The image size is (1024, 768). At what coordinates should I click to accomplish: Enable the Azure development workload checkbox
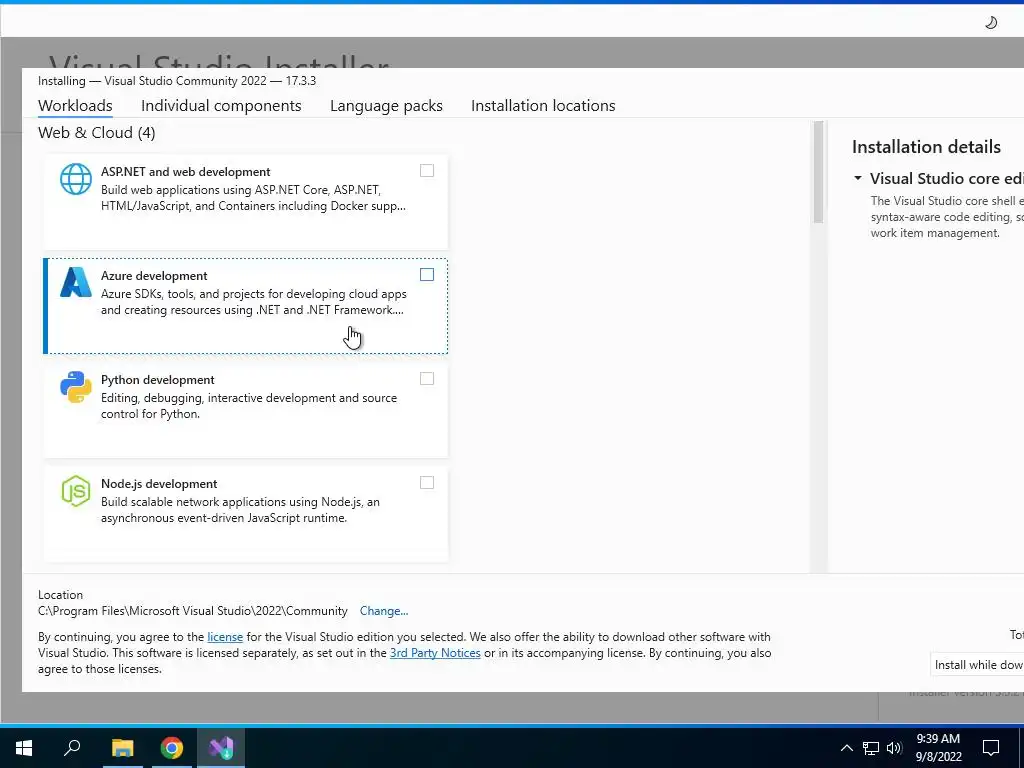(x=426, y=274)
